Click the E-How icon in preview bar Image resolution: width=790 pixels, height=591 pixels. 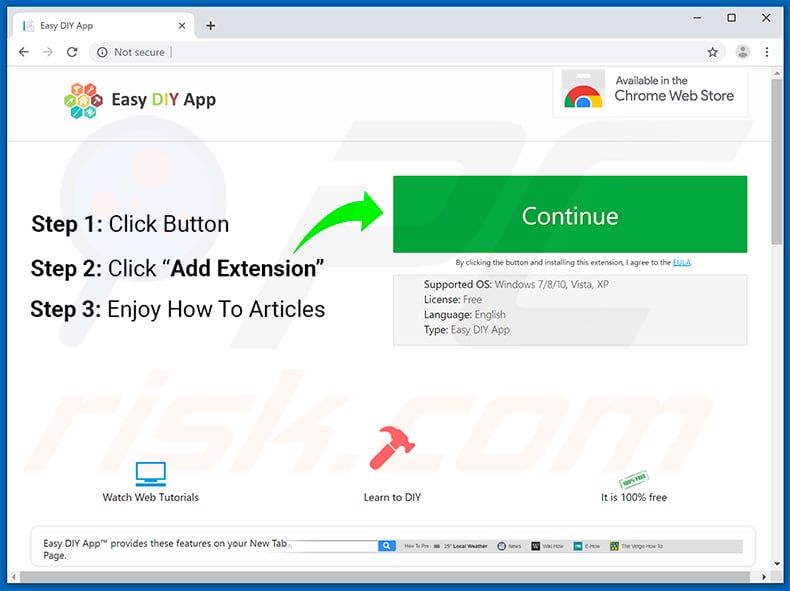pos(578,546)
